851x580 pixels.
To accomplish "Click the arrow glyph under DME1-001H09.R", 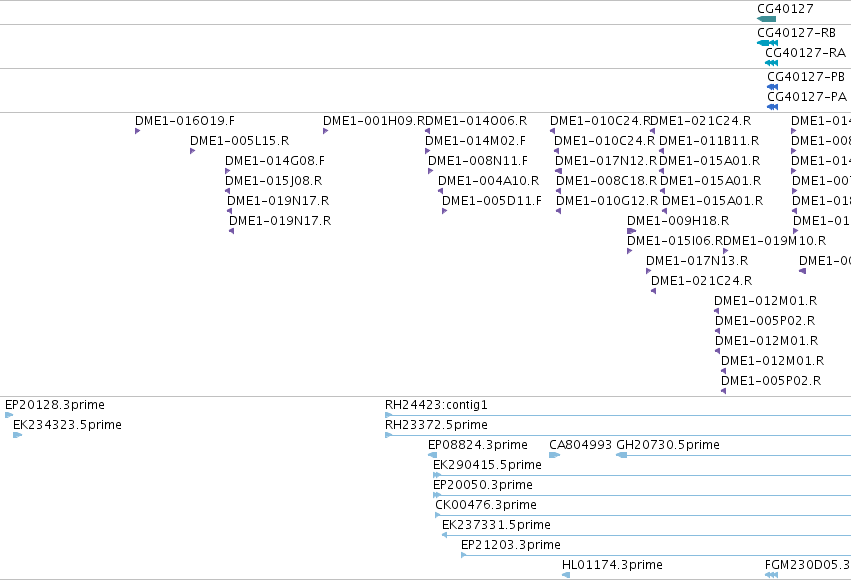I will coord(325,131).
